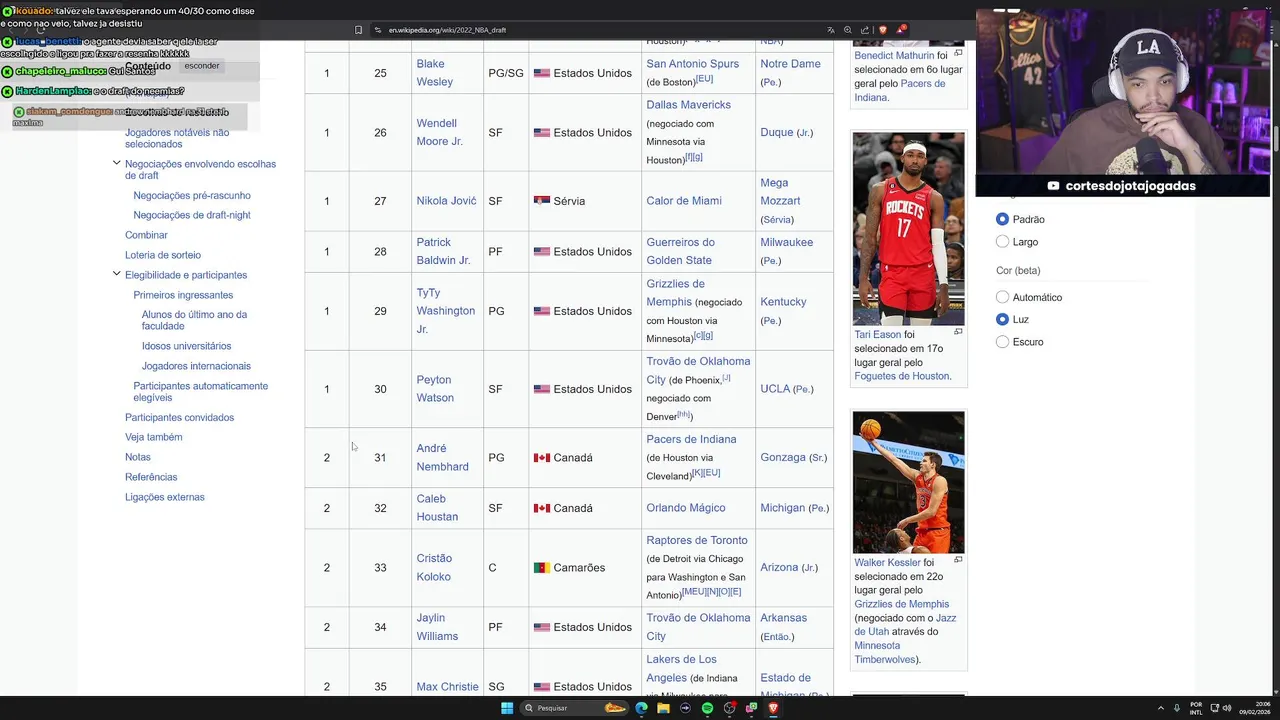Image resolution: width=1280 pixels, height=720 pixels.
Task: Go to Loteria de sorteio section
Action: [x=163, y=255]
